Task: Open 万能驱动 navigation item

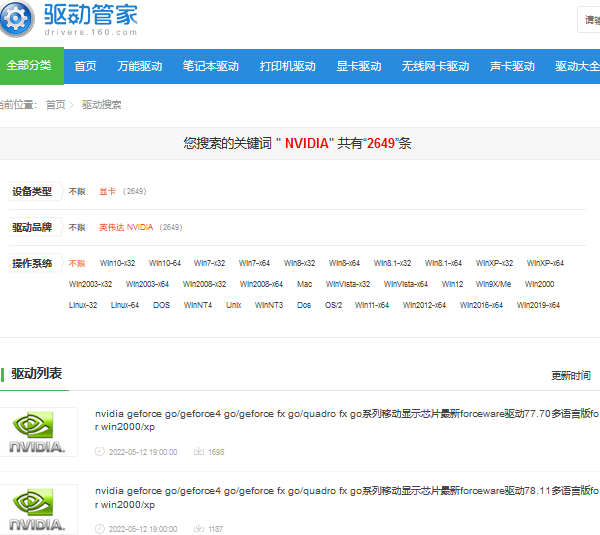Action: pos(140,66)
